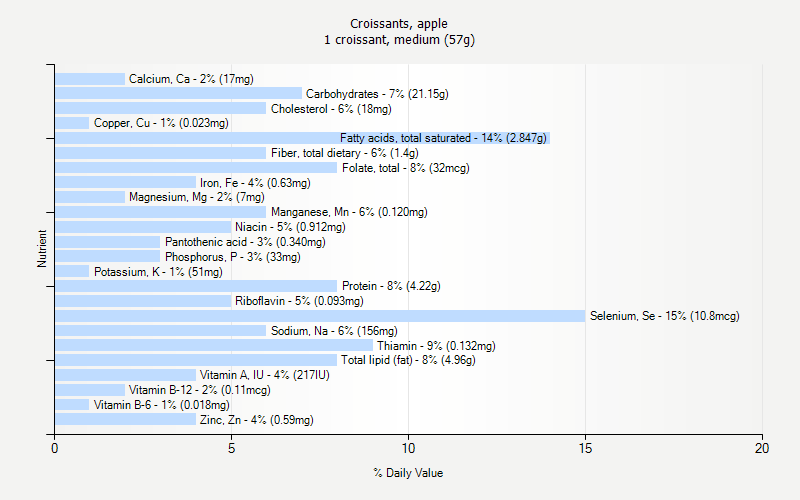Click the 'Niacin - 5% (0.912mg)' label

290,227
